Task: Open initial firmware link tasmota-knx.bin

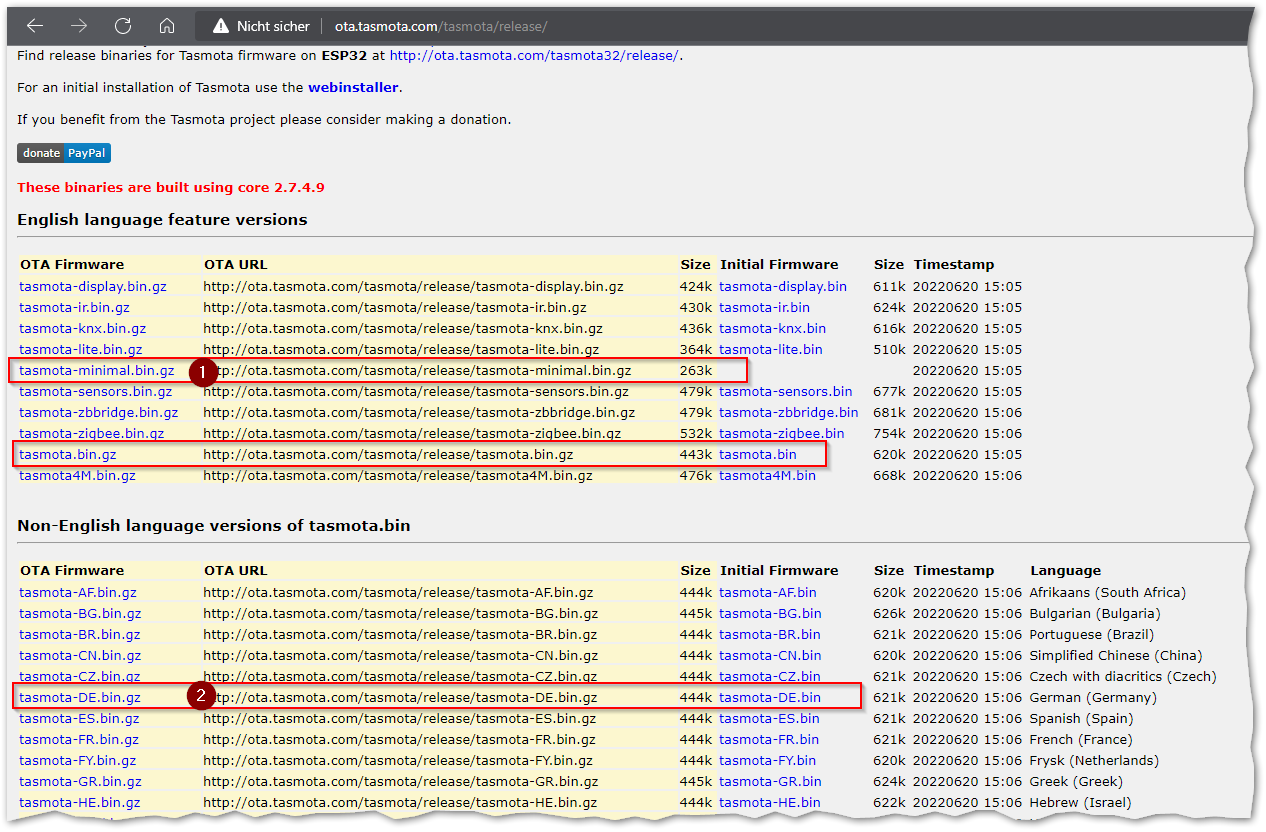Action: tap(773, 329)
